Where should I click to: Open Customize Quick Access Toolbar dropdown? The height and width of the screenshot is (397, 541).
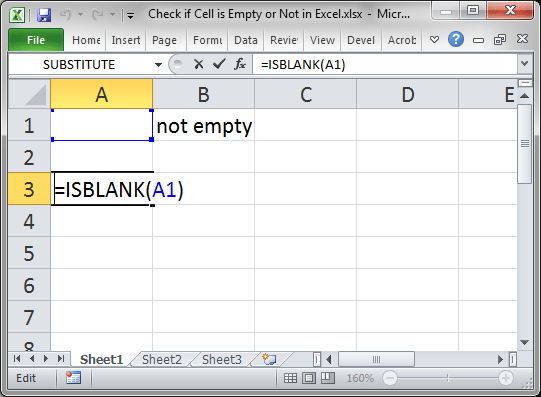coord(130,15)
